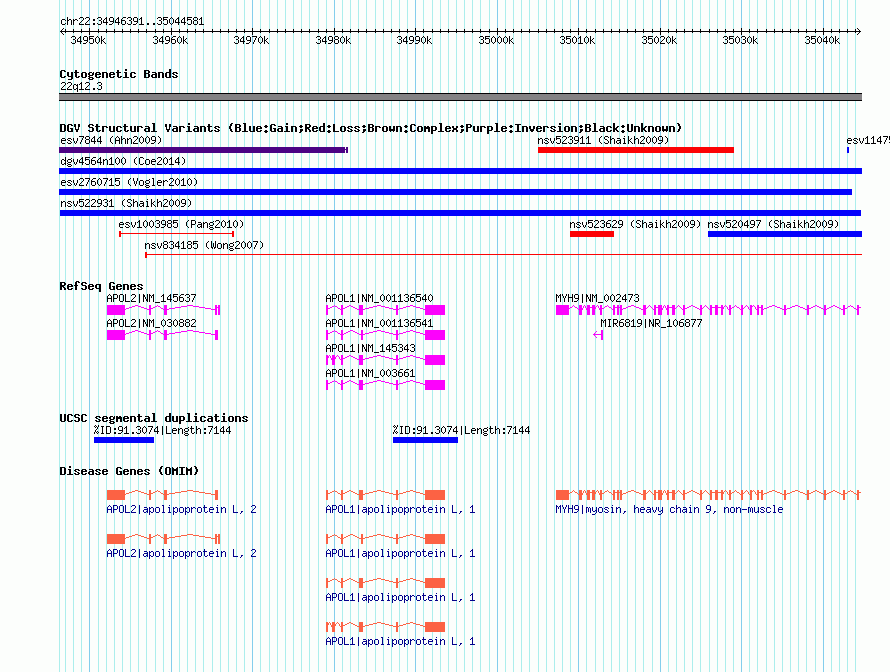
Task: Click the Disease Genes (OMIM) track title
Action: pyautogui.click(x=129, y=471)
